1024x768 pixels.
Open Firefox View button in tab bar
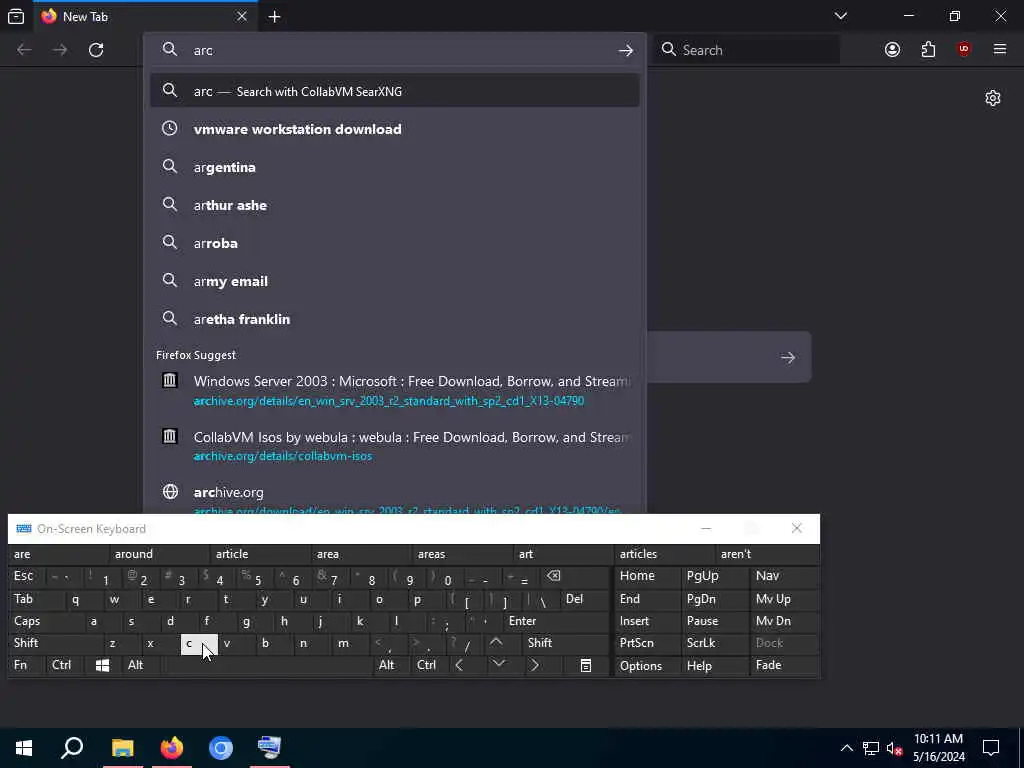tap(16, 16)
